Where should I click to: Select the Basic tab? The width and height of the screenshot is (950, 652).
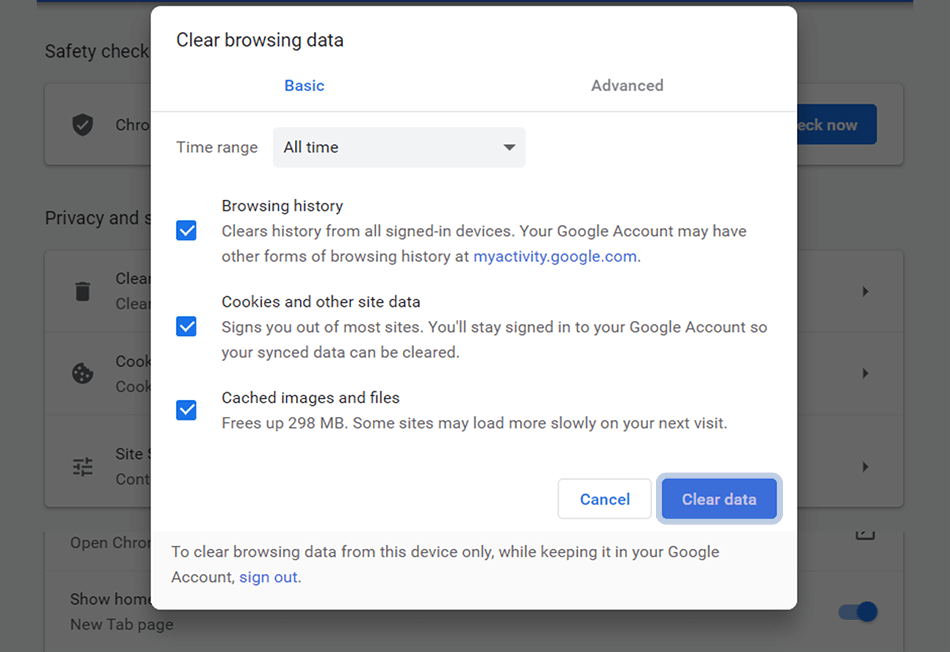(304, 85)
